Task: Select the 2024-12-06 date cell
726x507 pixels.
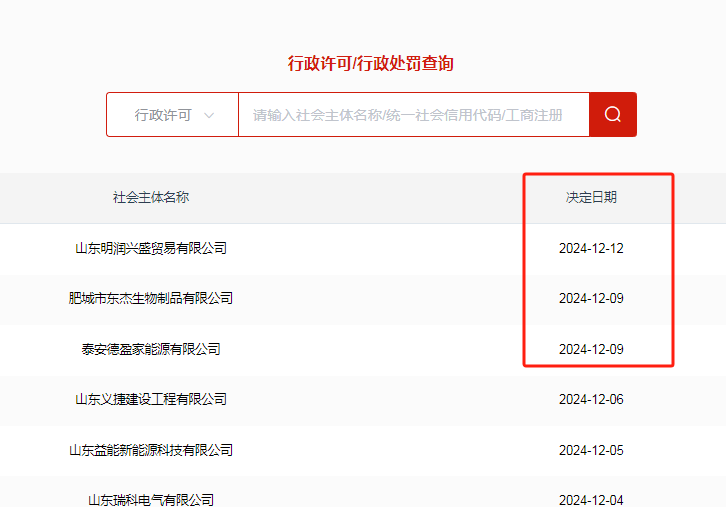Action: point(591,400)
